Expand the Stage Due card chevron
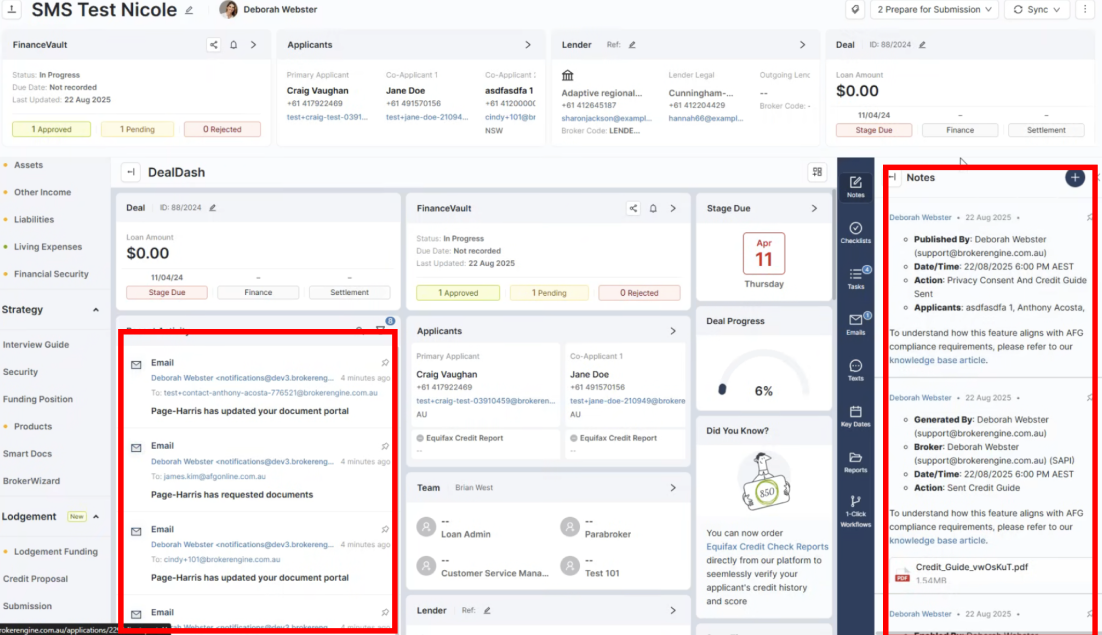The height and width of the screenshot is (635, 1102). pyautogui.click(x=814, y=209)
